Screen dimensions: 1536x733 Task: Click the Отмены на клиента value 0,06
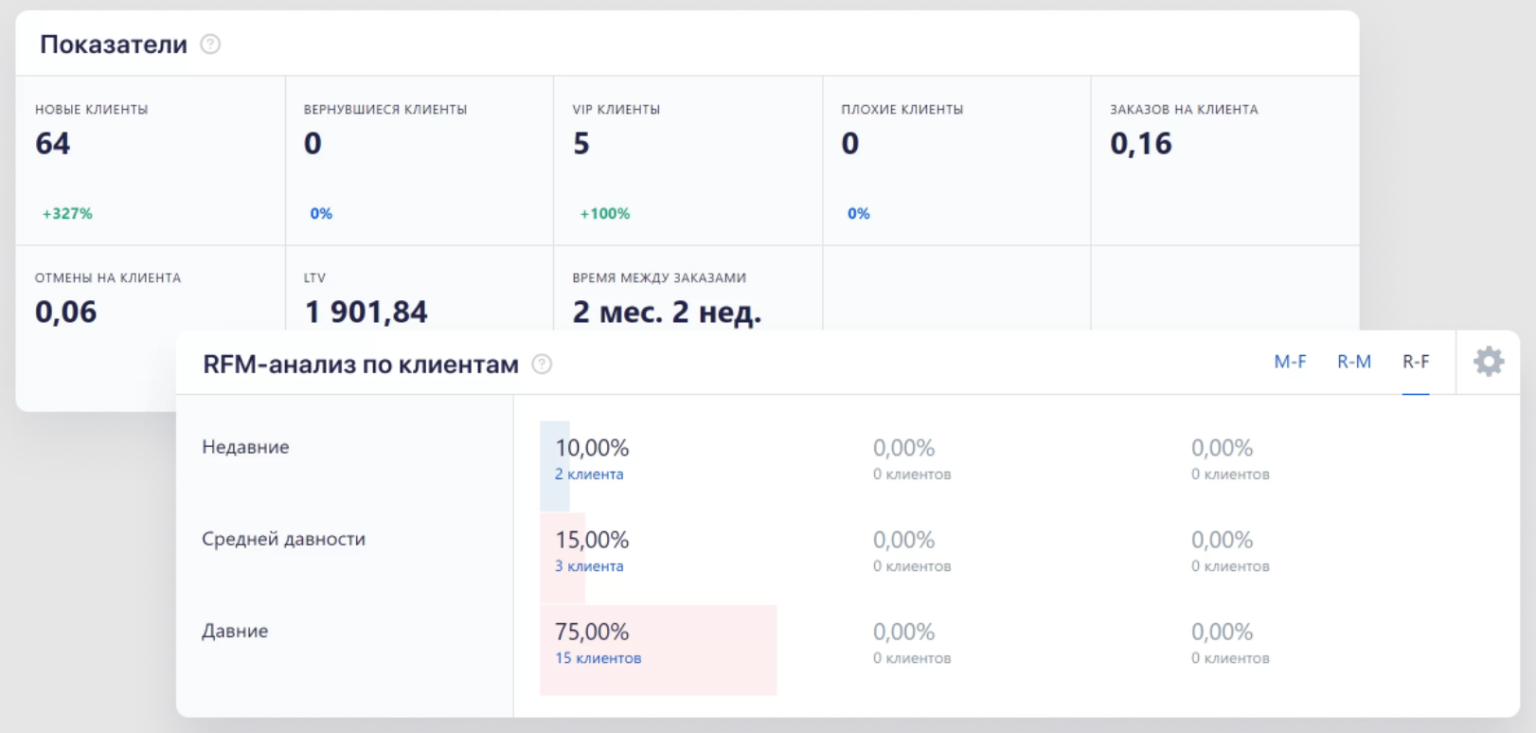pos(66,312)
